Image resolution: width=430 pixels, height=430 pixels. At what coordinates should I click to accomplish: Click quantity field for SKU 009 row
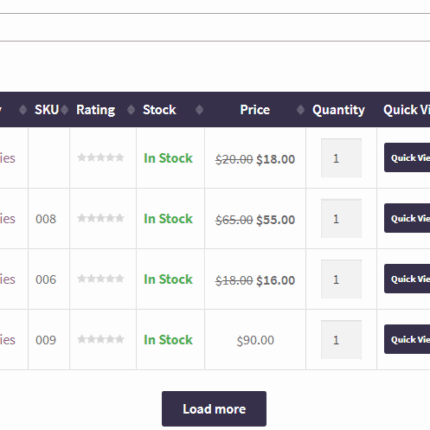[x=341, y=339]
